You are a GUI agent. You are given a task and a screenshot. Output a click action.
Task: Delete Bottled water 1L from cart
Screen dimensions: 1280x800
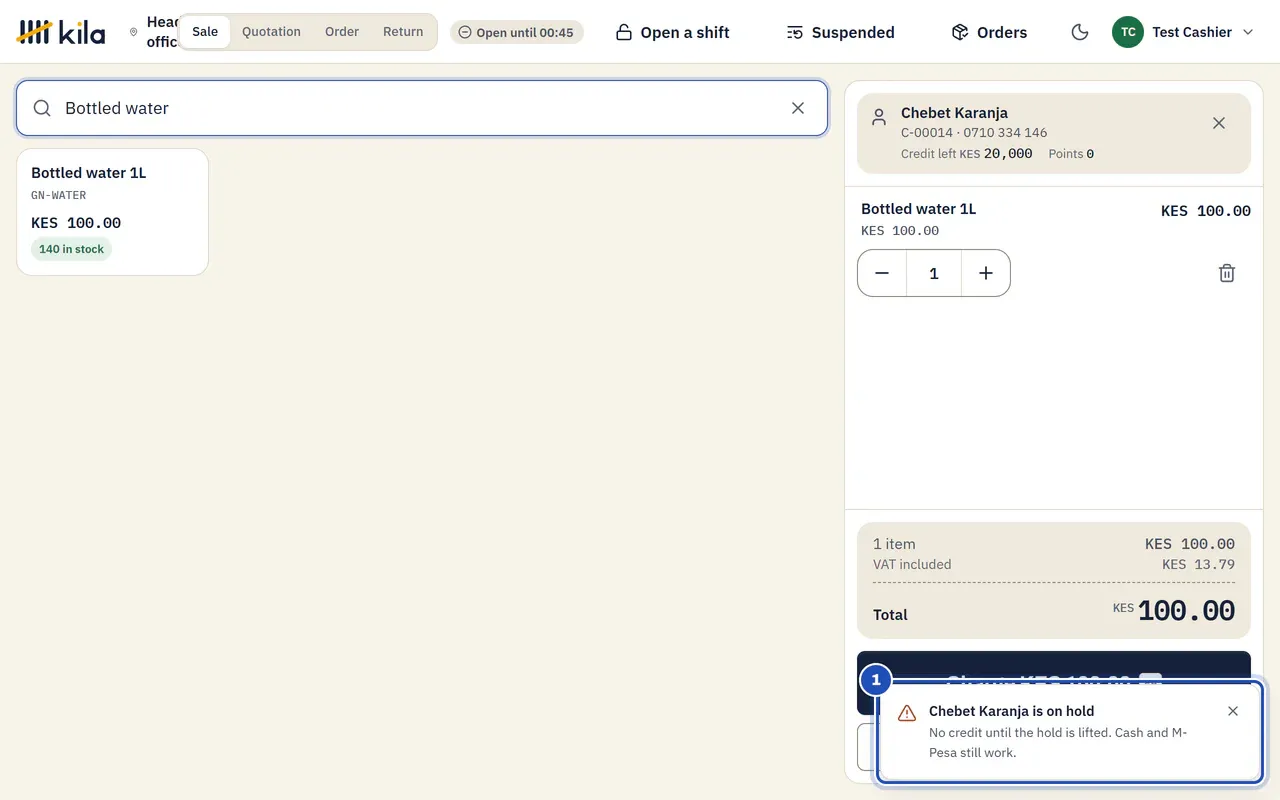tap(1227, 273)
